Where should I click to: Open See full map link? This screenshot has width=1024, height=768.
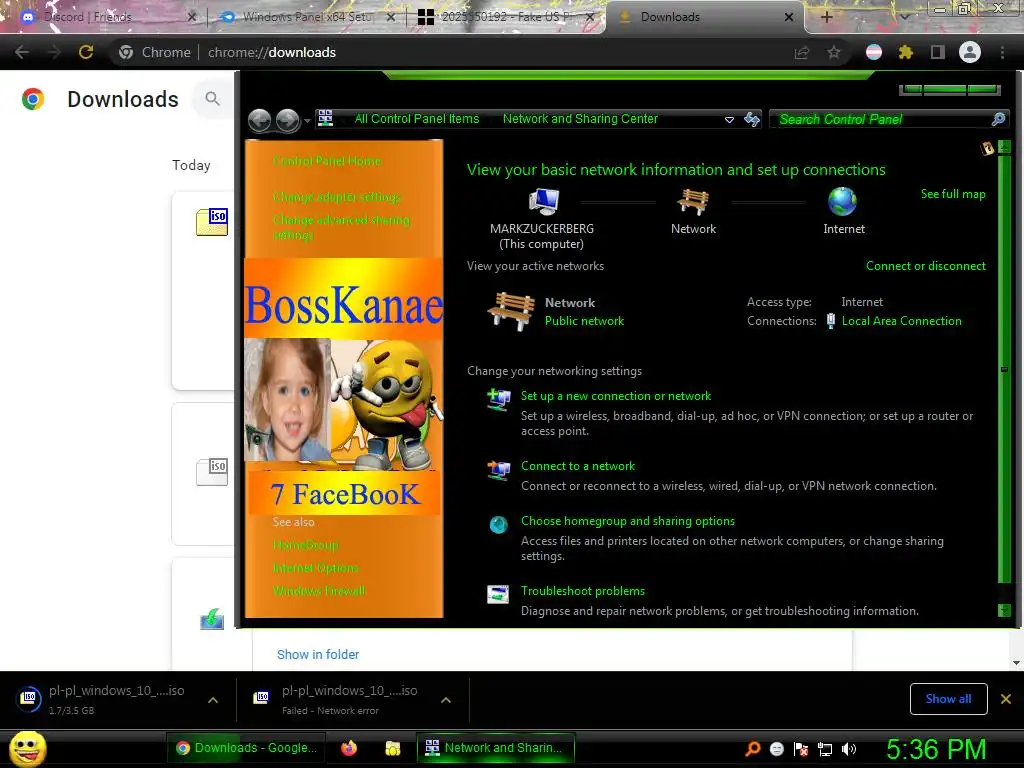pyautogui.click(x=953, y=194)
